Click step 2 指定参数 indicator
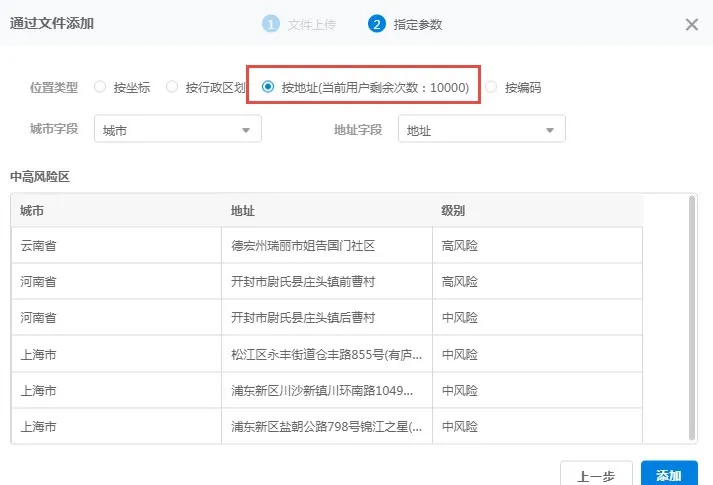The width and height of the screenshot is (713, 485). point(405,25)
